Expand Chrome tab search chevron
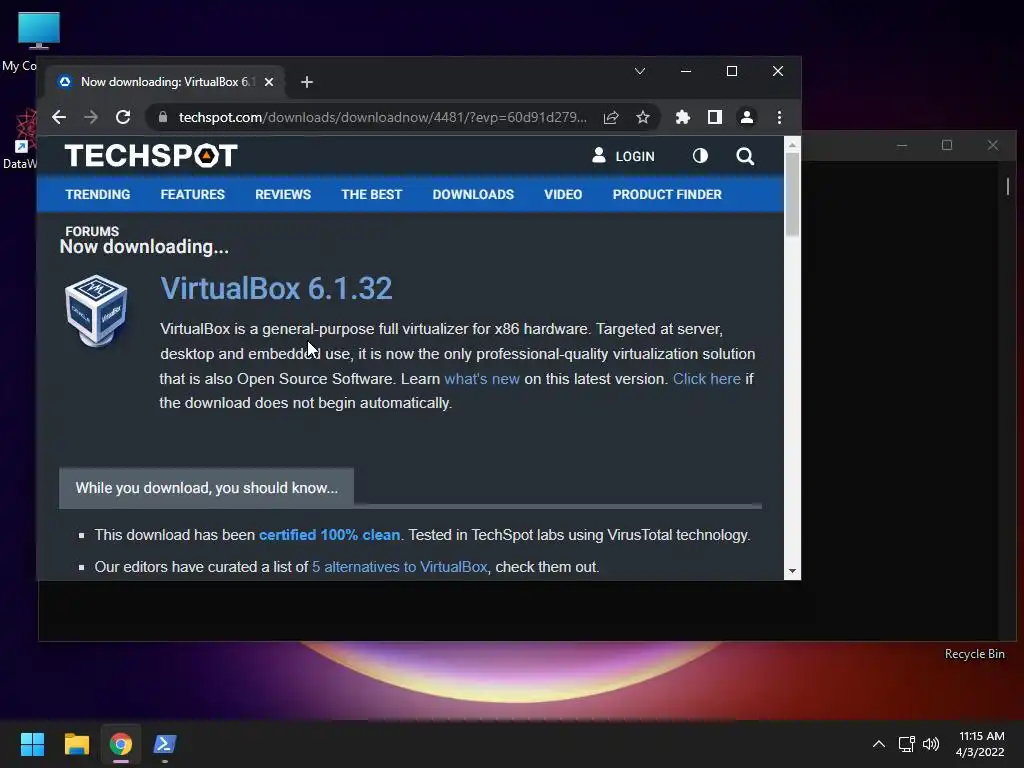The height and width of the screenshot is (768, 1024). pos(640,71)
